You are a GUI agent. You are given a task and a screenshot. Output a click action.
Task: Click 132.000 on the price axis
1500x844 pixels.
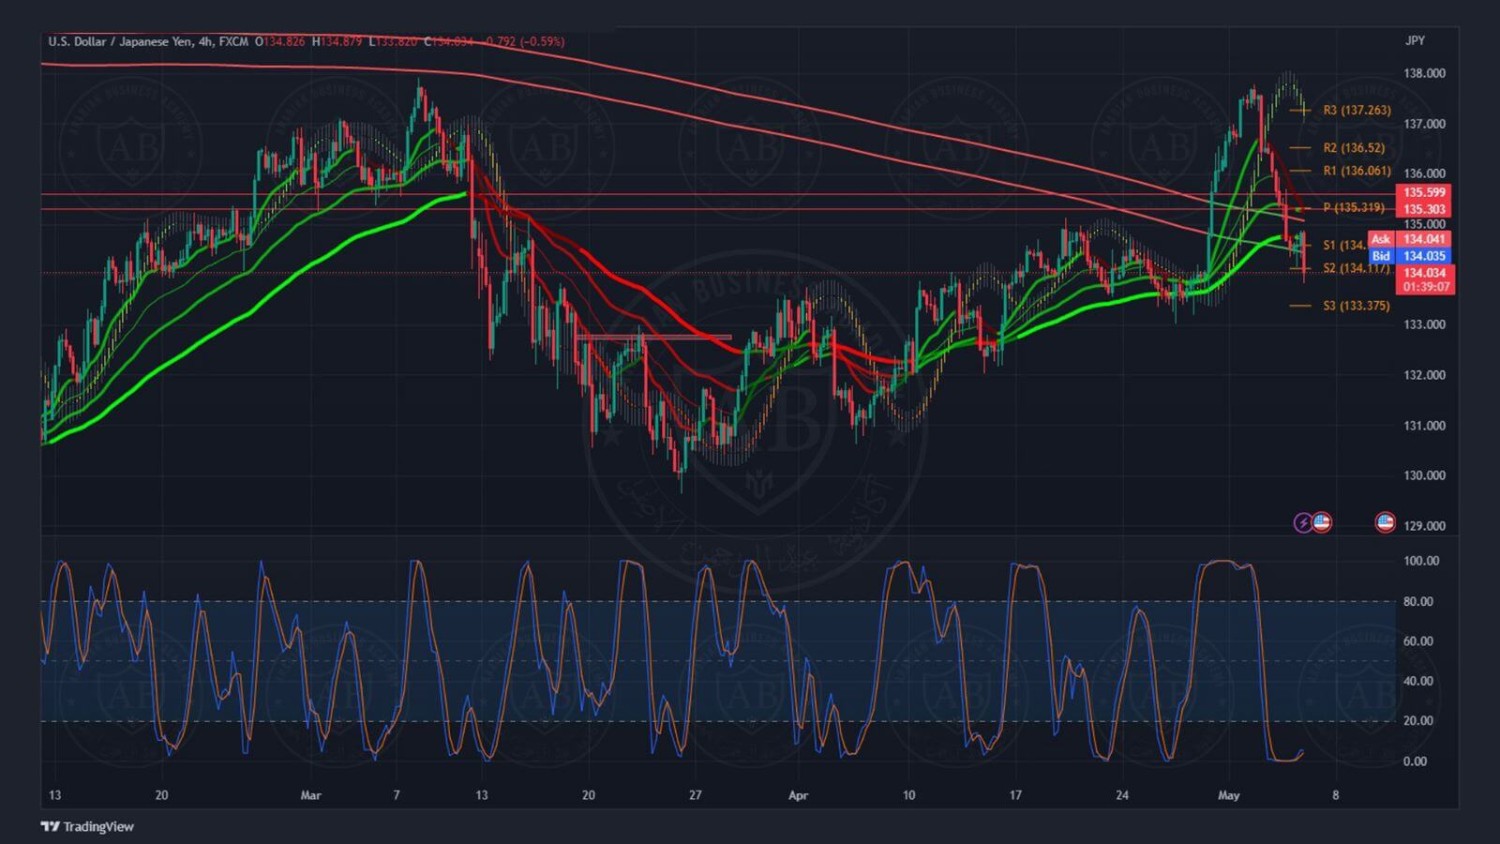(x=1424, y=375)
